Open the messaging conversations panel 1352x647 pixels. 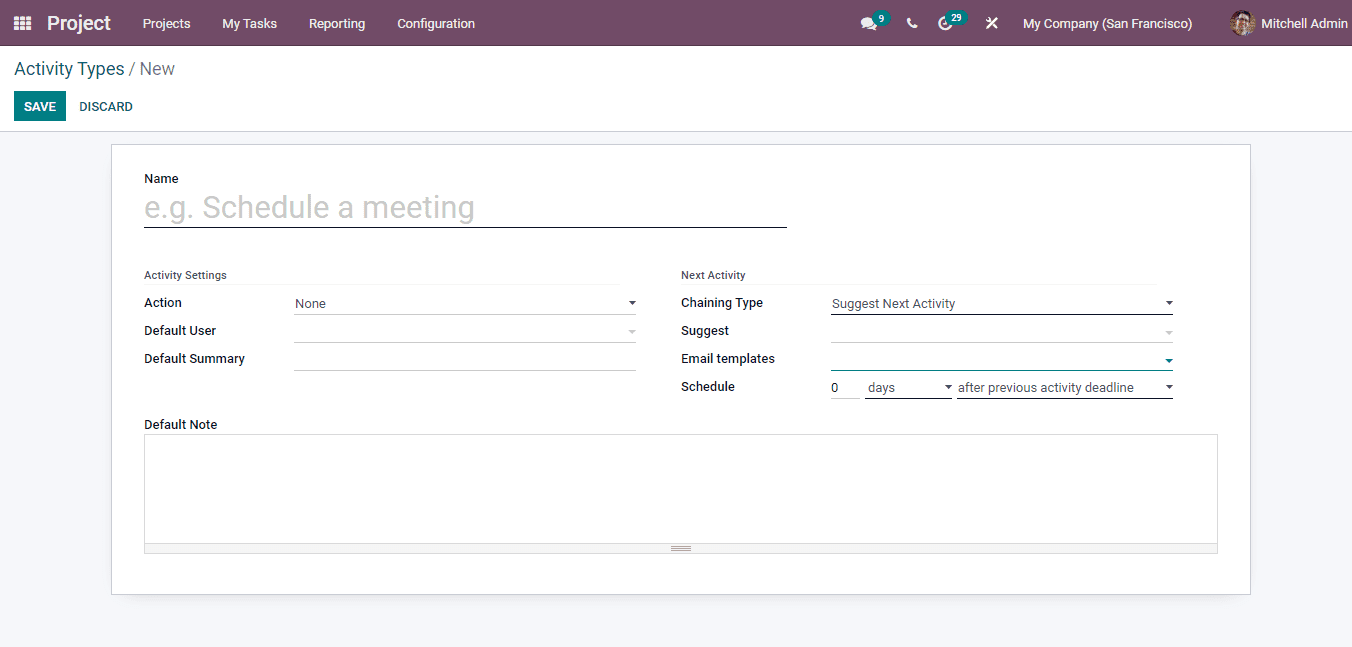868,23
